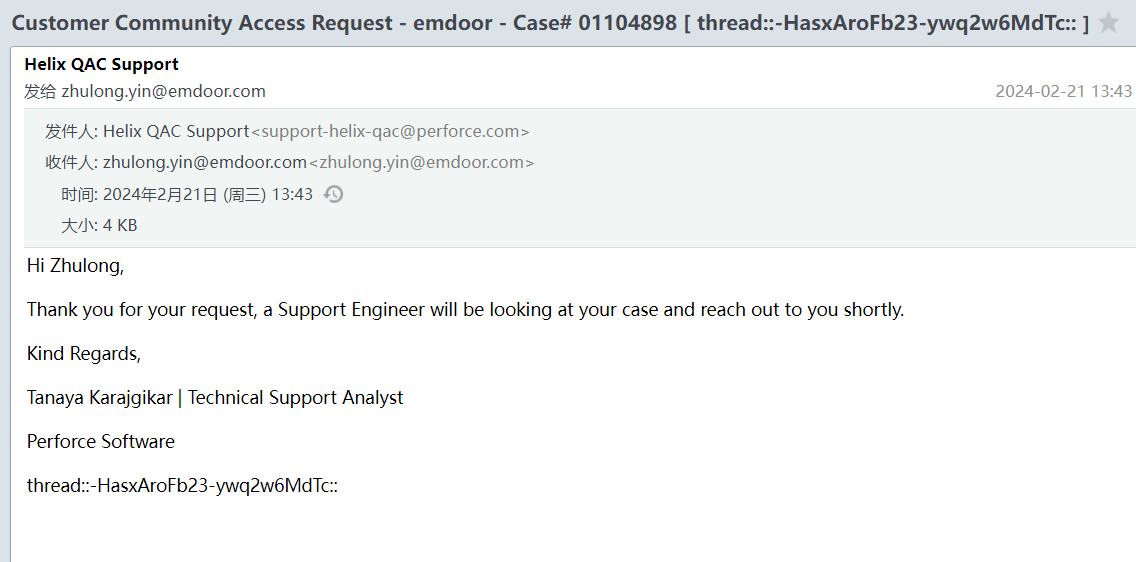Click the Tanaya Karajgikar signature line
Image resolution: width=1136 pixels, height=562 pixels.
[x=215, y=398]
